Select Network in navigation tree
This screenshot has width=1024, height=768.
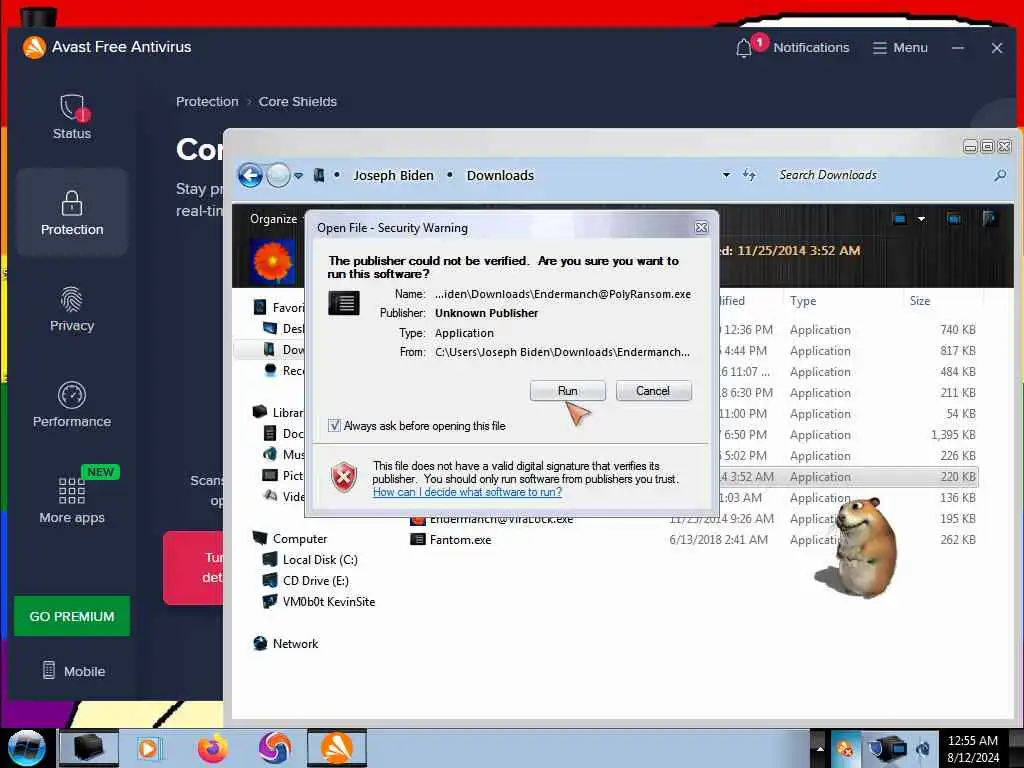[295, 643]
